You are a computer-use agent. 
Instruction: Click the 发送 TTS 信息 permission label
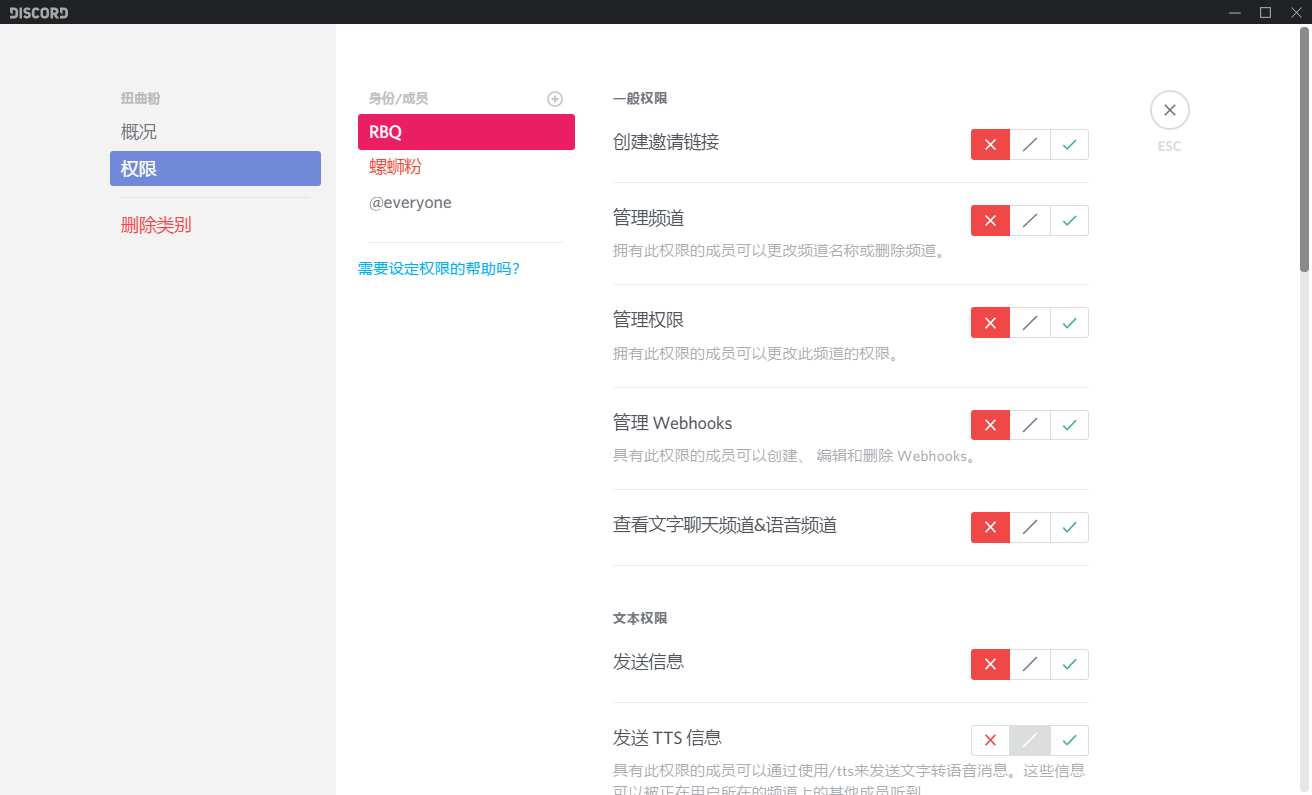[667, 738]
